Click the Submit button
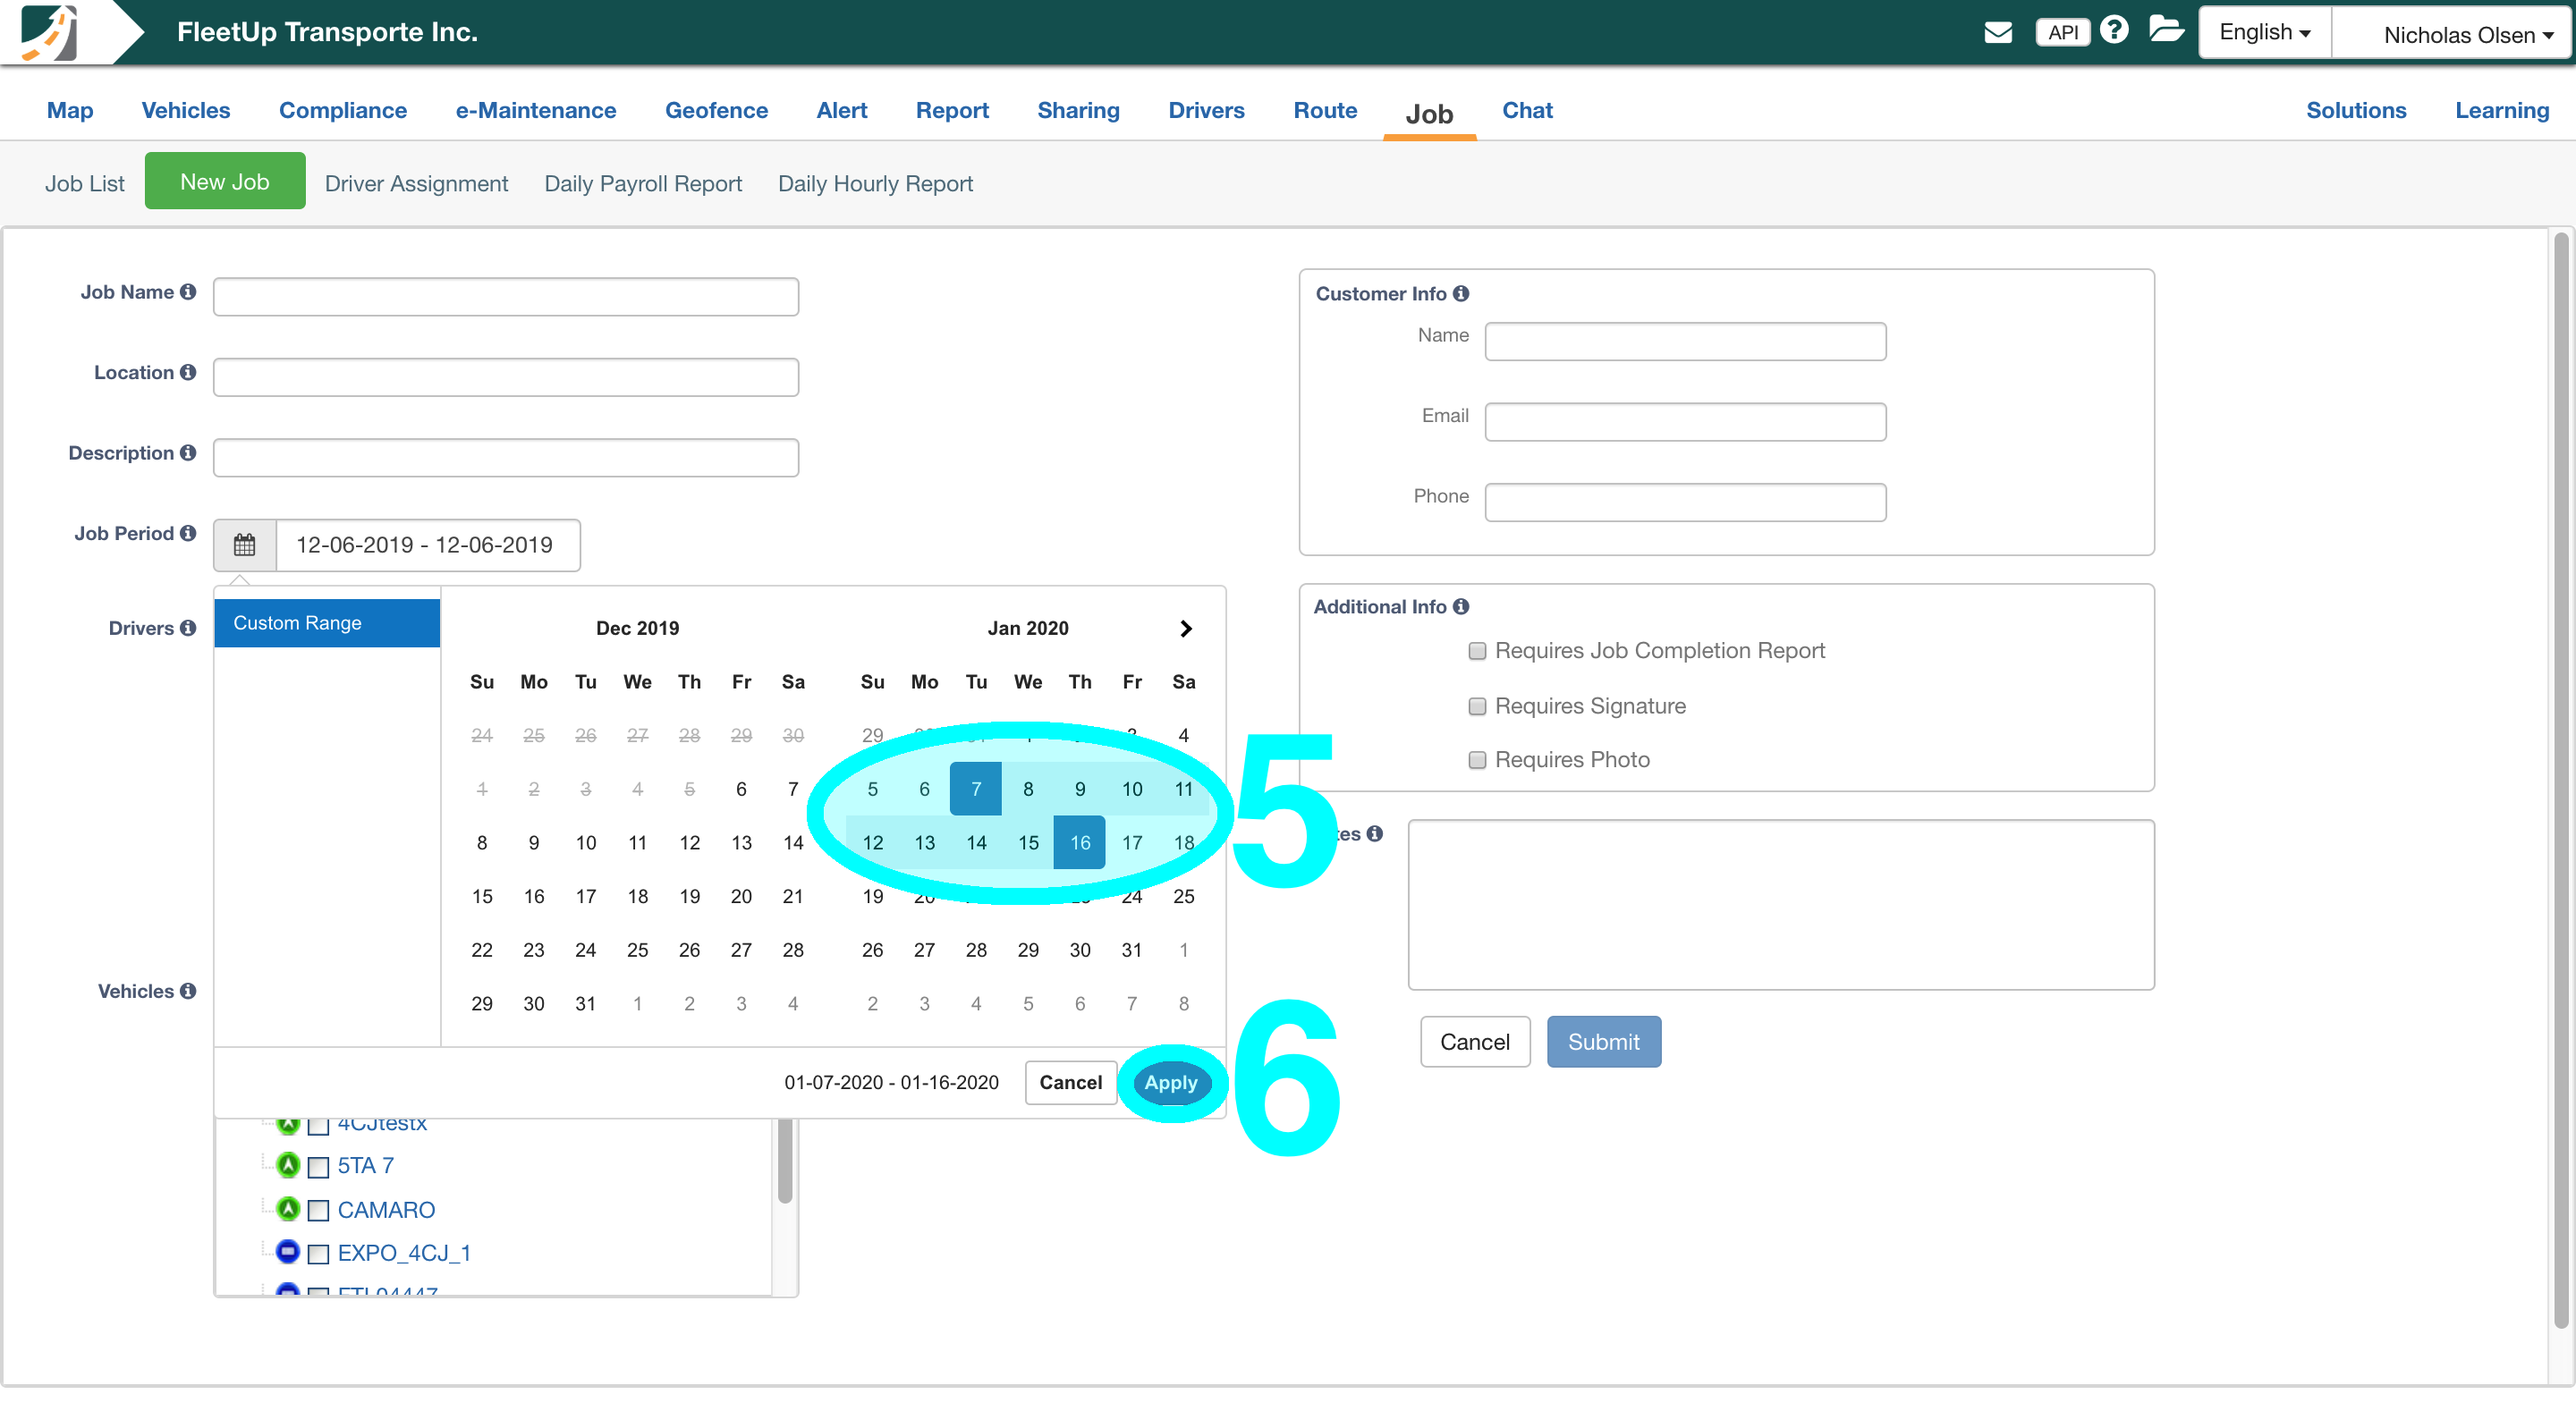This screenshot has width=2576, height=1411. click(1604, 1042)
